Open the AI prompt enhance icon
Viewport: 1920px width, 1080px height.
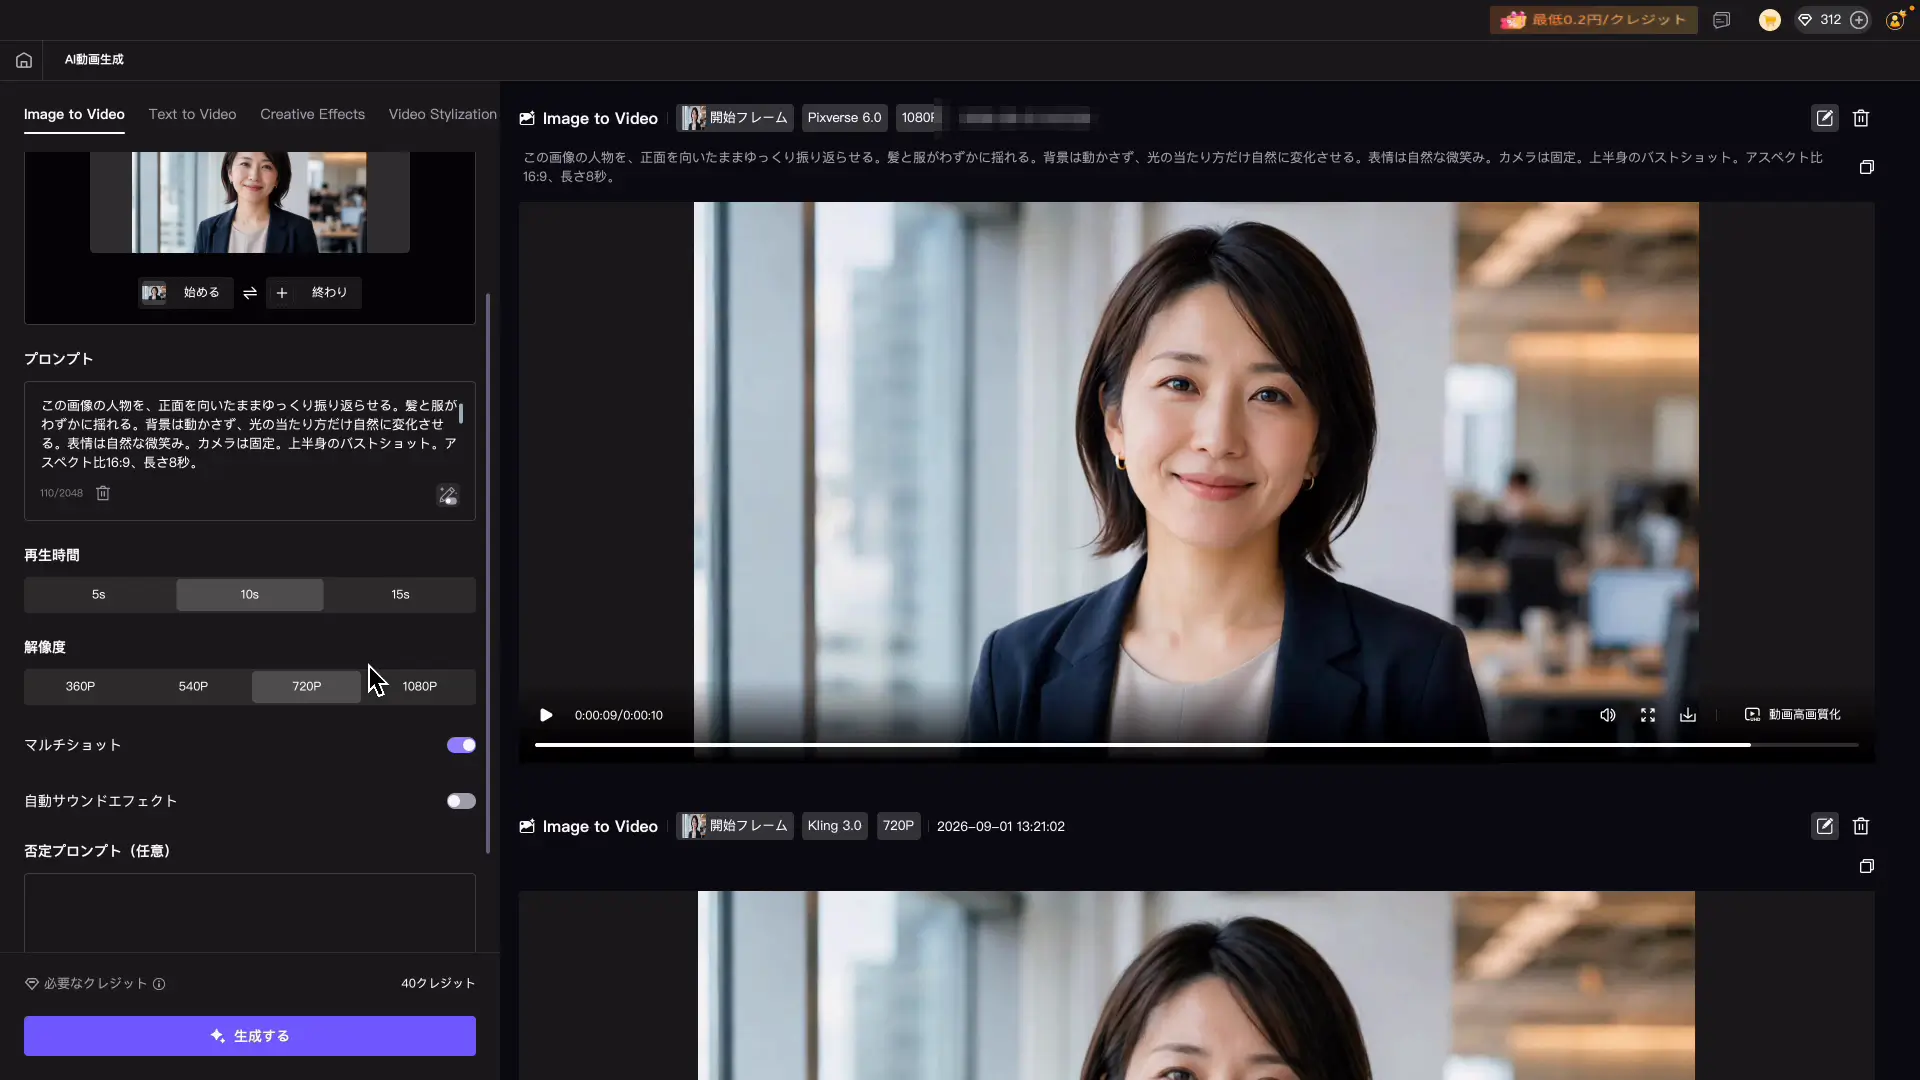448,495
